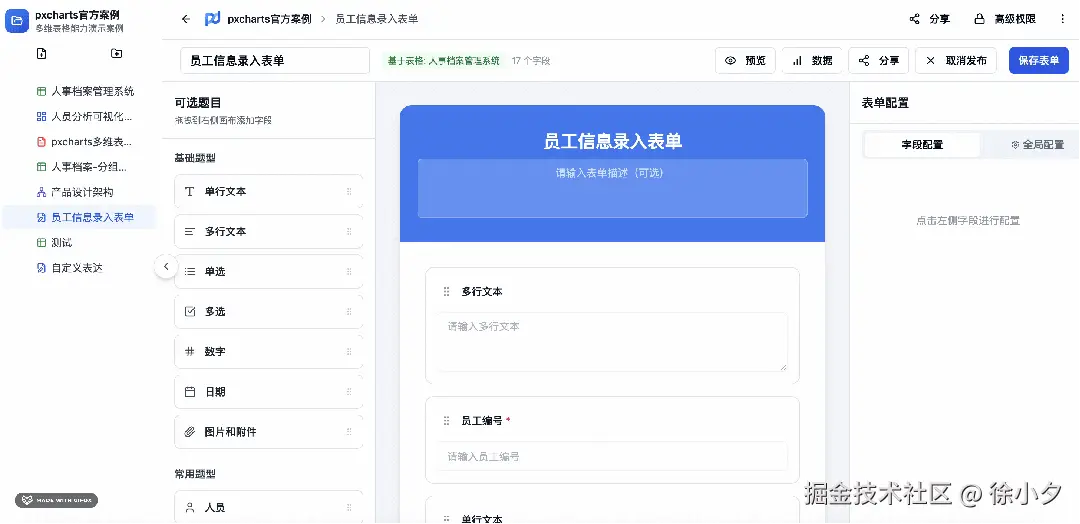
Task: Click drag handle of 日期 item
Action: (x=349, y=392)
